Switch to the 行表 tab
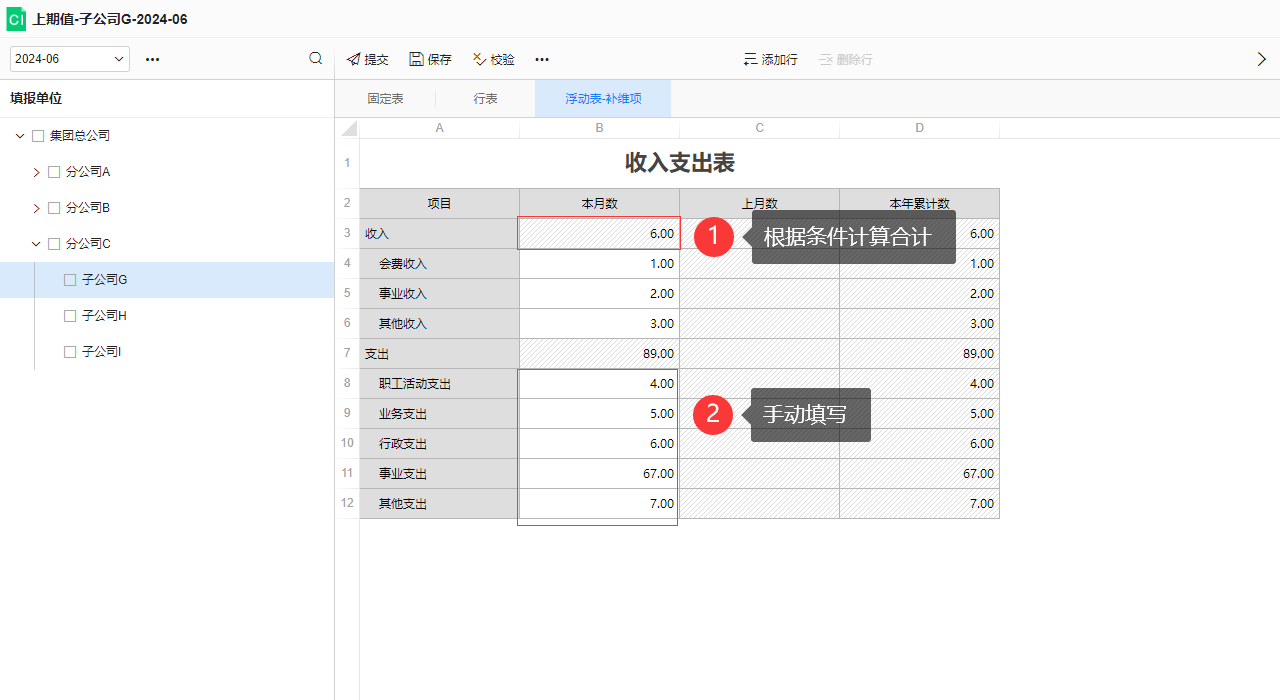 (484, 98)
